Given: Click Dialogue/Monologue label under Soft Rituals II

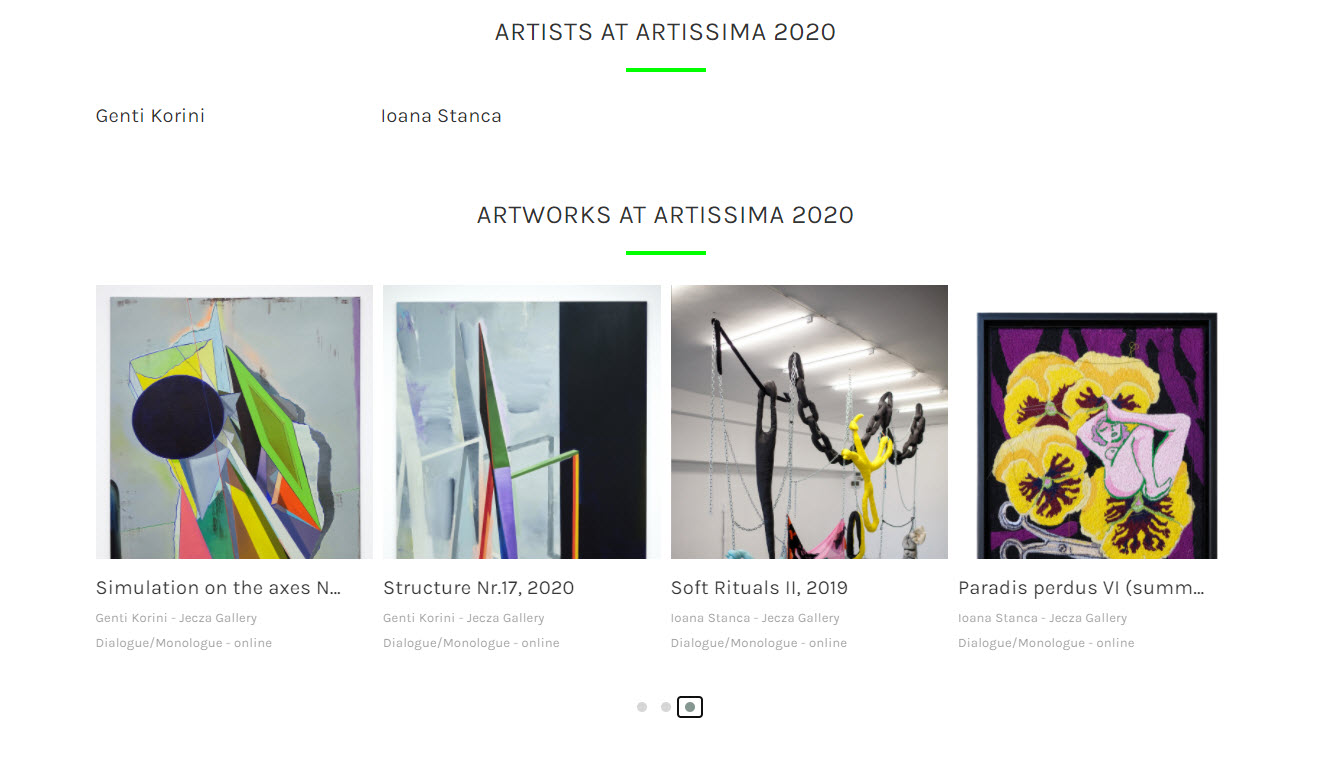Looking at the screenshot, I should tap(759, 643).
